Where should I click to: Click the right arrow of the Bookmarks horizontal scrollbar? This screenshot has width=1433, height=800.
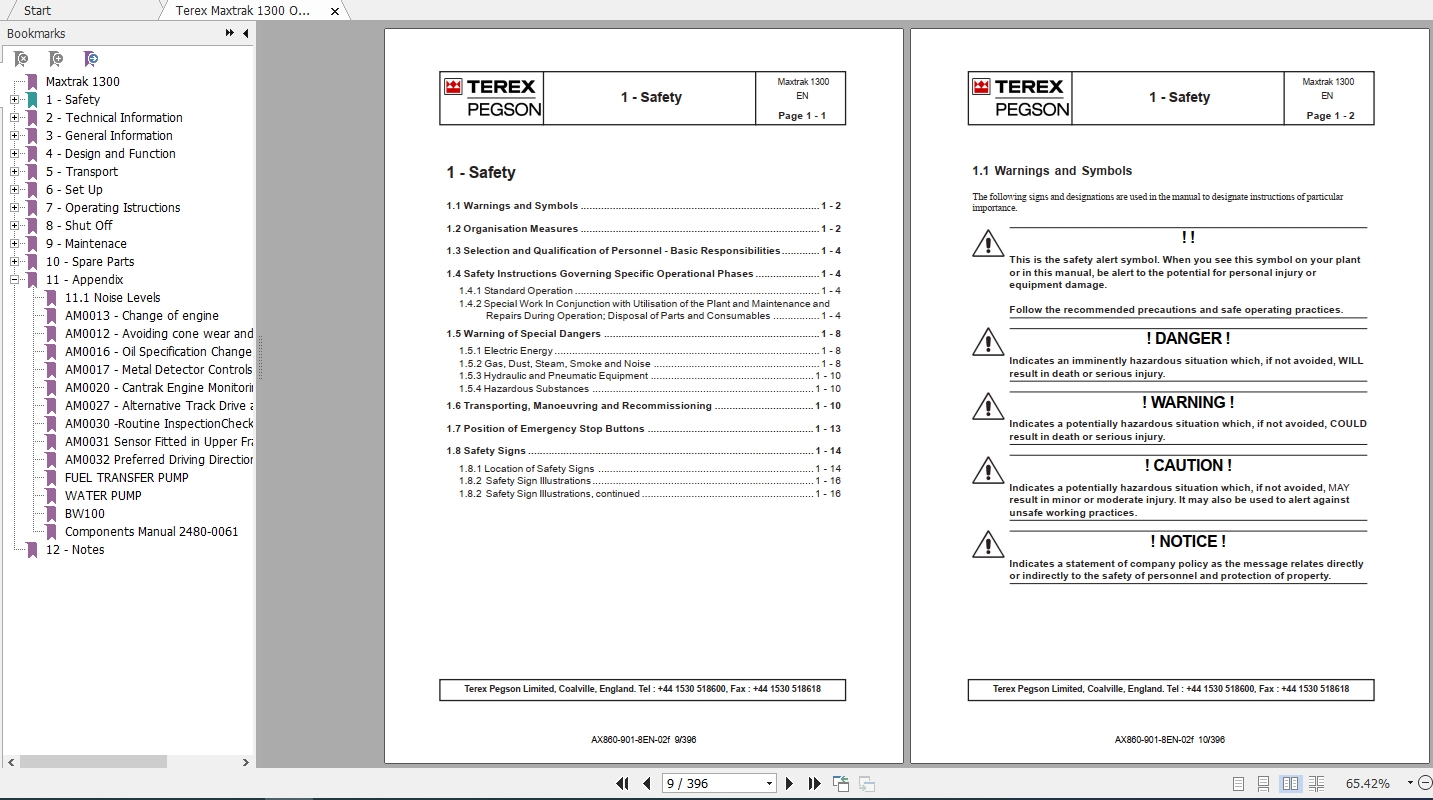tap(246, 762)
